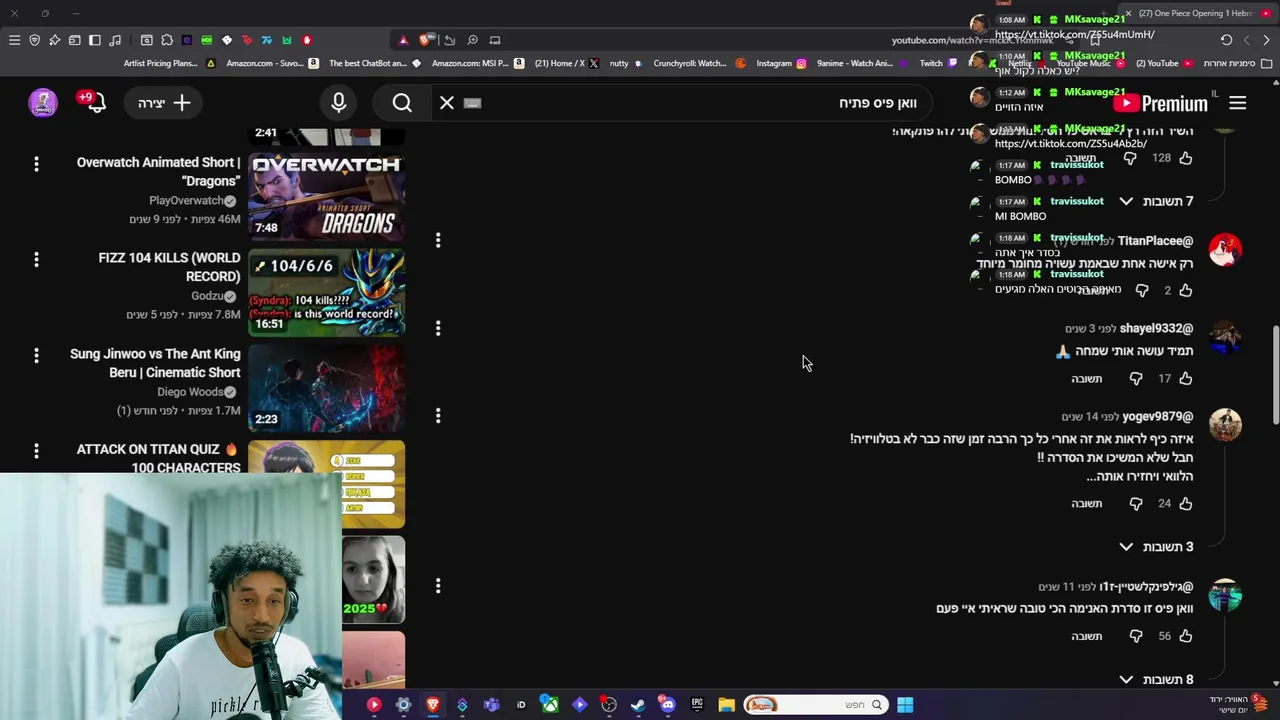Like the comment with 128 likes
The height and width of the screenshot is (720, 1280).
pyautogui.click(x=1185, y=158)
